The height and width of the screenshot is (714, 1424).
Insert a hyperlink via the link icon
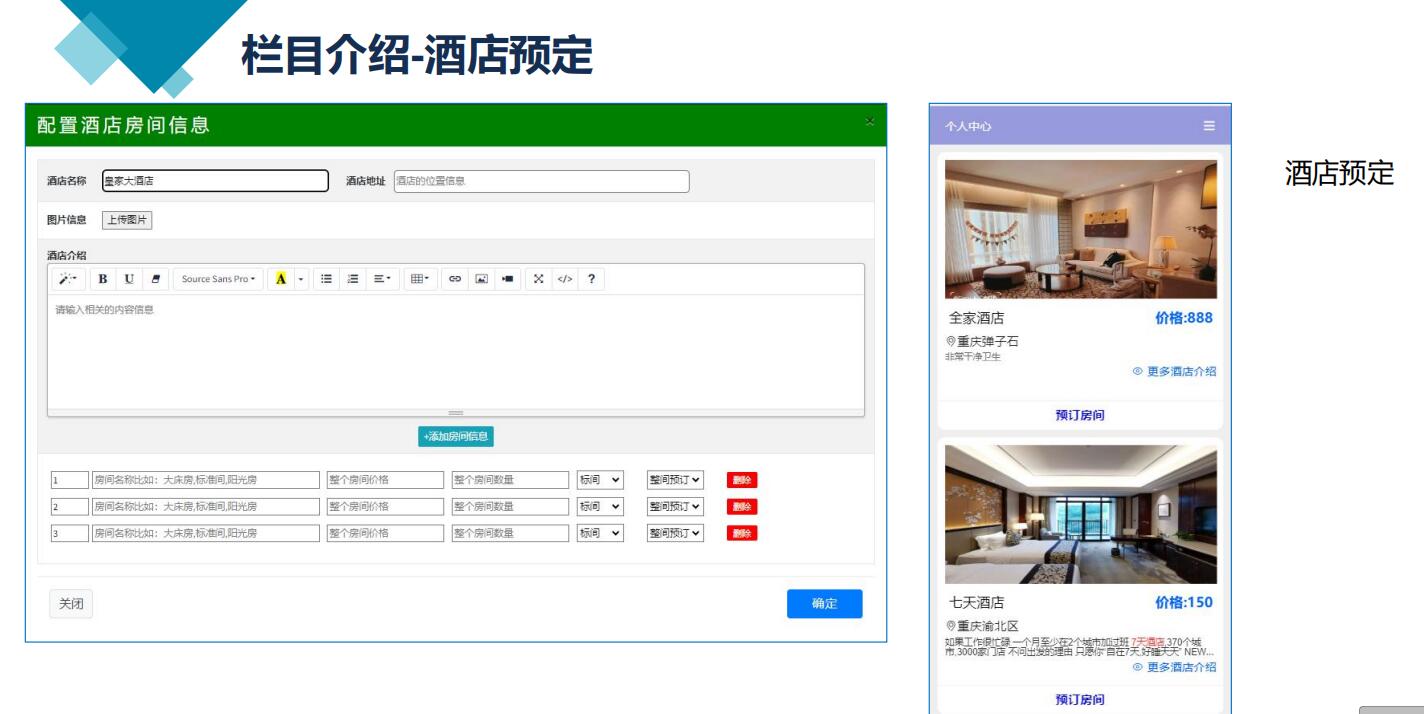tap(456, 279)
